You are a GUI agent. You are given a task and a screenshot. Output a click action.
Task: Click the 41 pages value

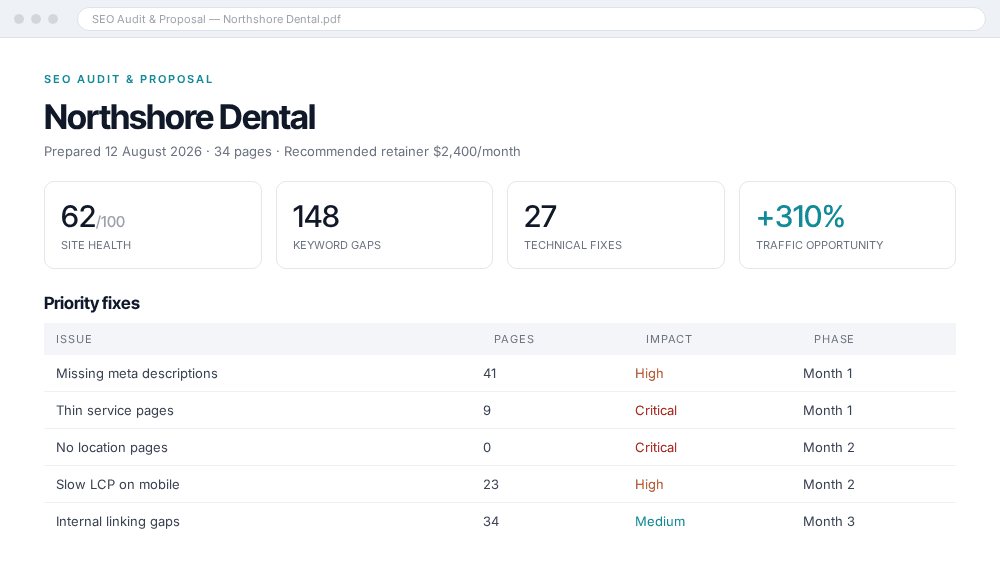point(490,374)
